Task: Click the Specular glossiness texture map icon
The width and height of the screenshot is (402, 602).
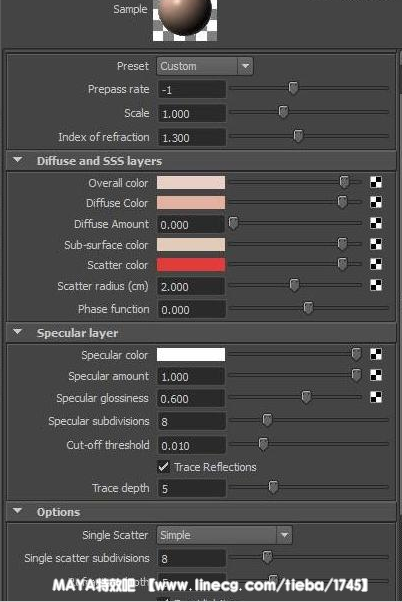Action: [376, 397]
